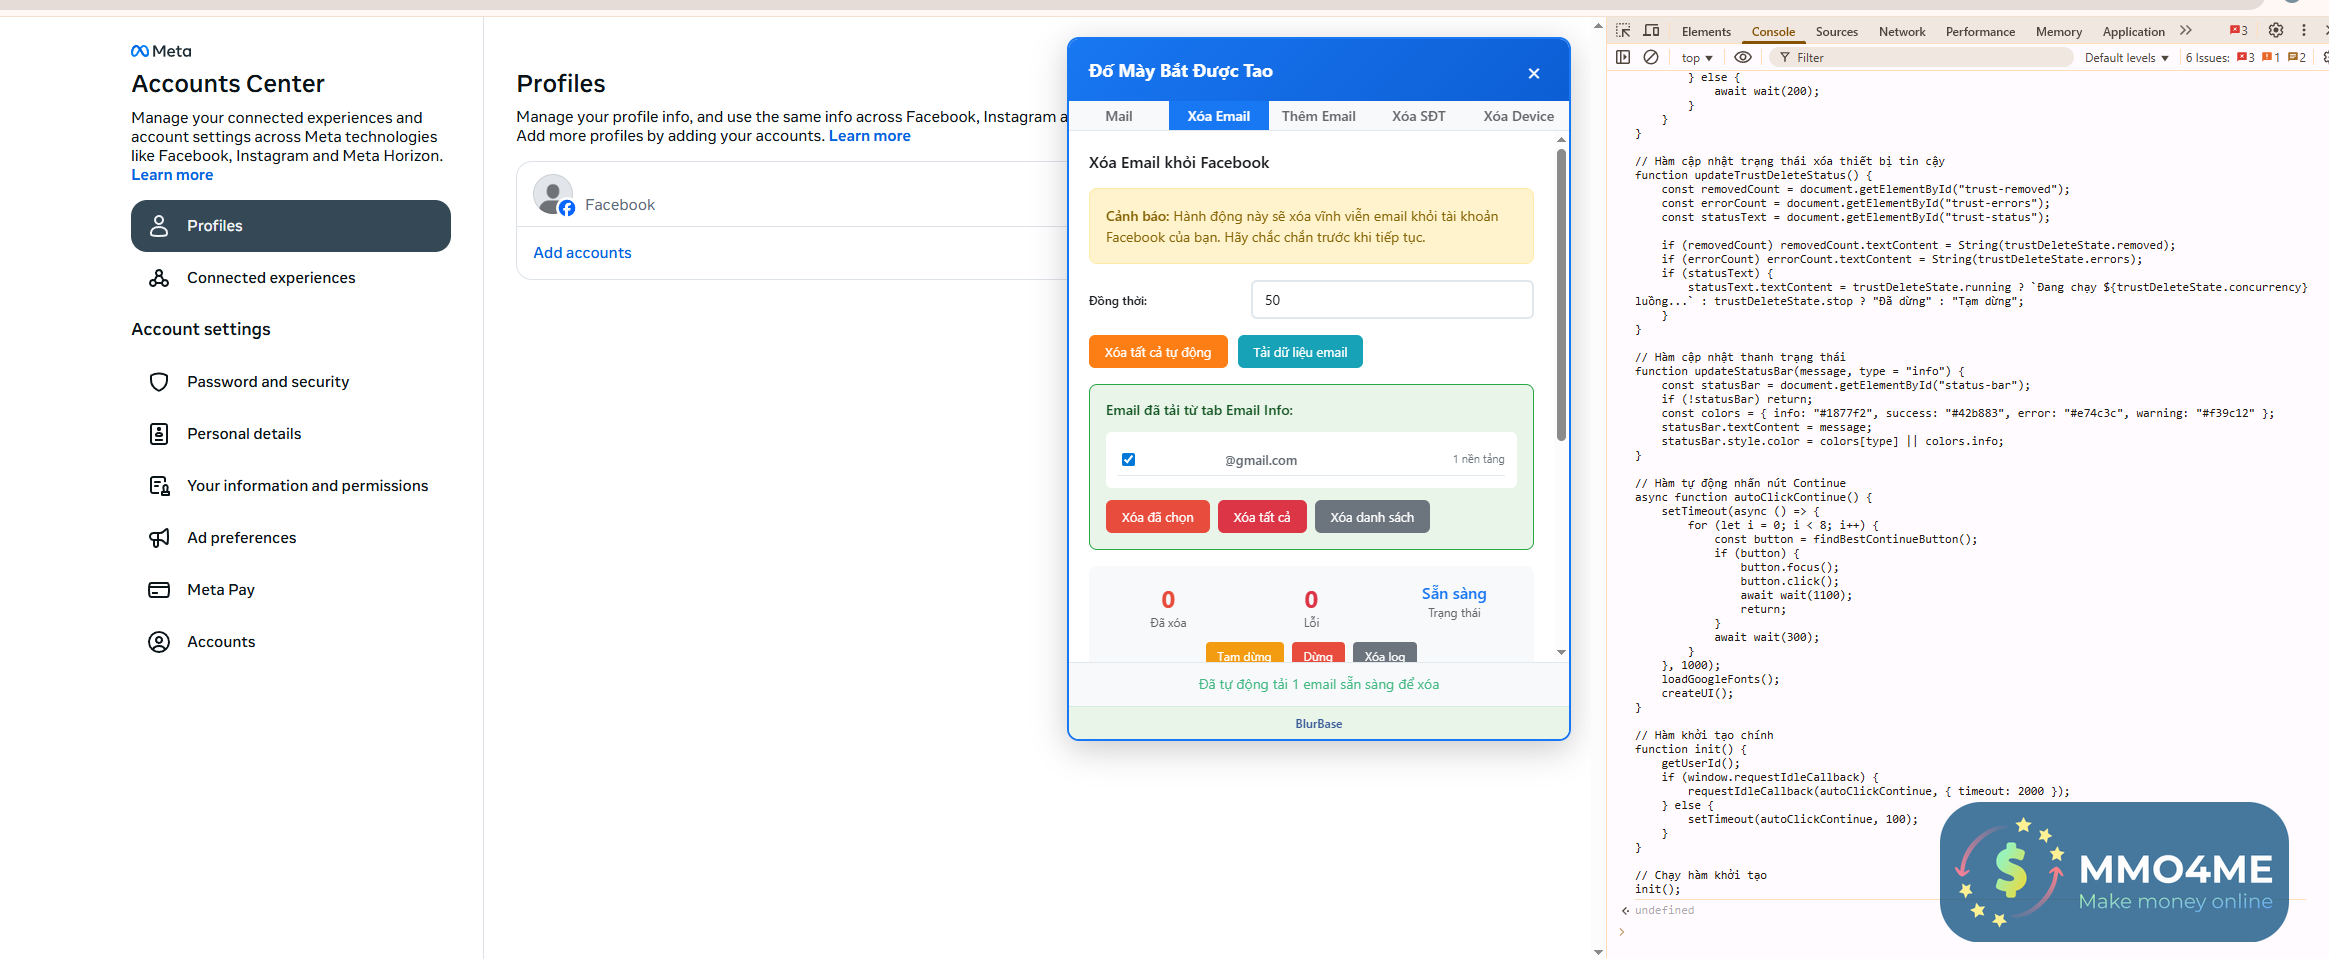Click the popup scrollbar down arrow
Viewport: 2329px width, 959px height.
coord(1561,652)
